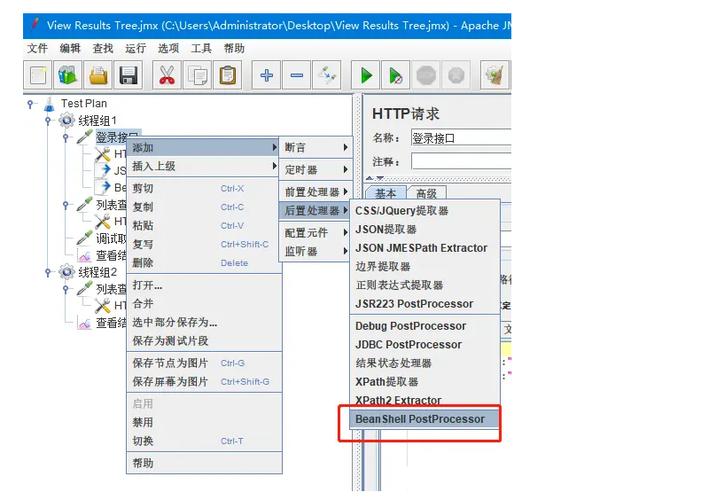
Task: Open the 监听器 submenu
Action: pos(316,251)
